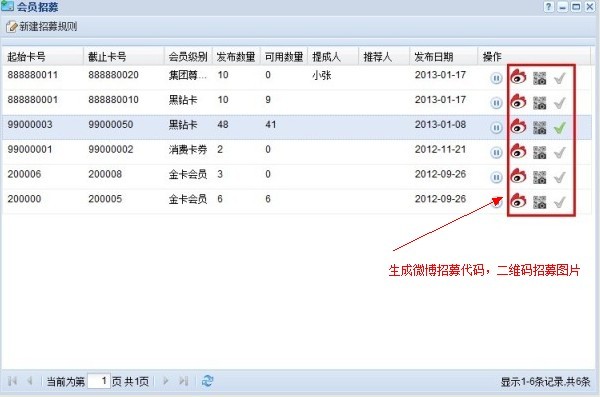The height and width of the screenshot is (397, 600).
Task: Pause recruitment rule starting 888880001
Action: pyautogui.click(x=496, y=103)
